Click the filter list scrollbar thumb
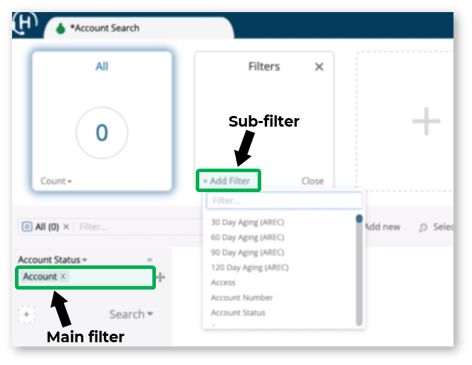 (359, 219)
